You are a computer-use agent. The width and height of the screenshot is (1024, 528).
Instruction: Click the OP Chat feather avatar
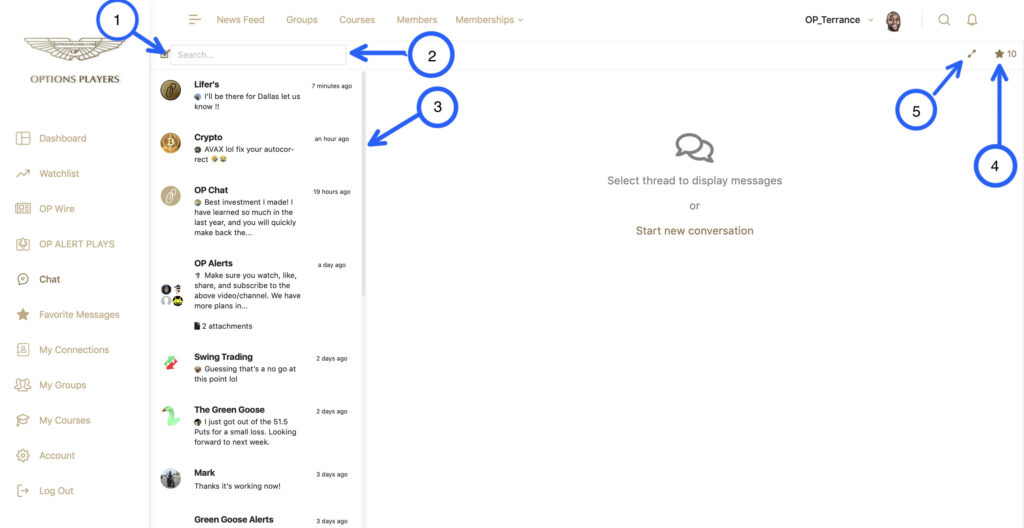[x=170, y=195]
